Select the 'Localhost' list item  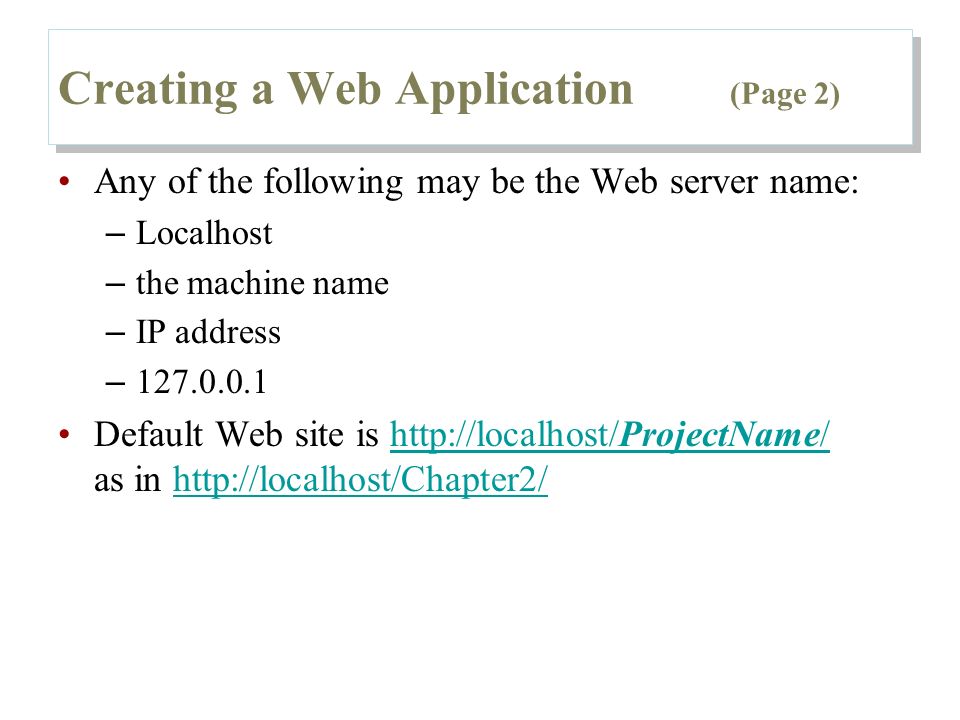click(204, 233)
